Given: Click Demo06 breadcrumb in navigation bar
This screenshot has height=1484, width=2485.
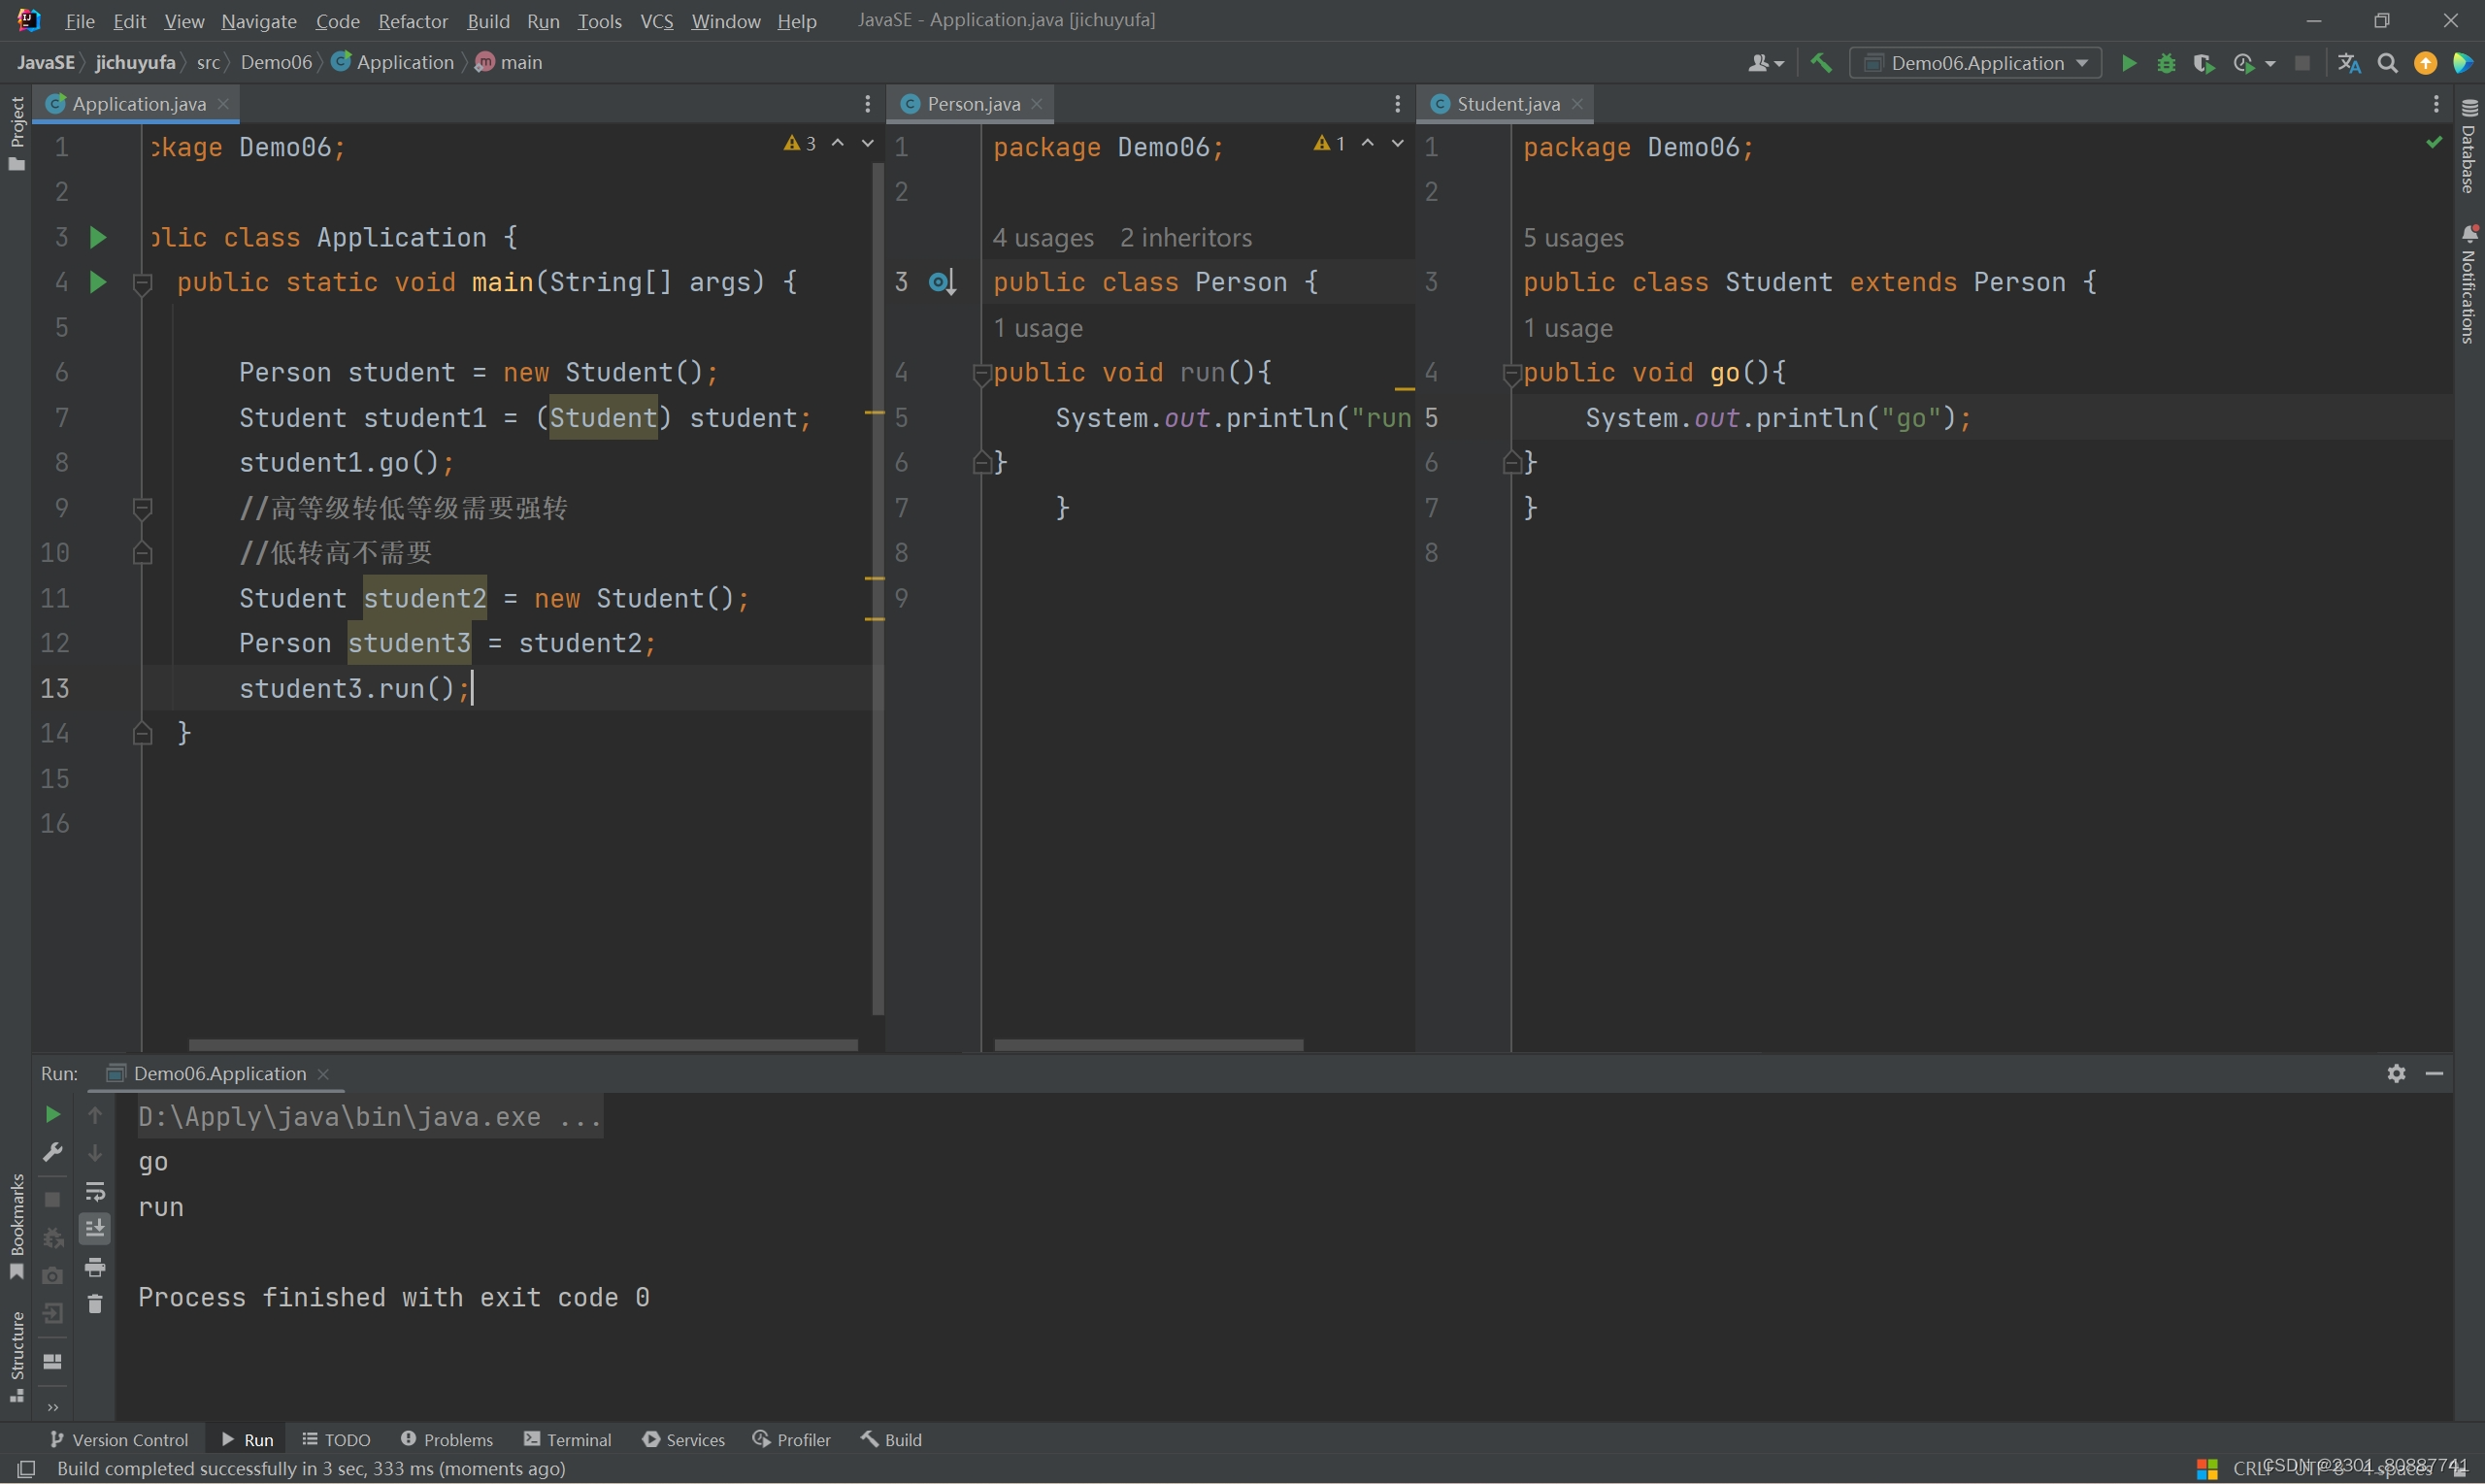Looking at the screenshot, I should click(x=276, y=63).
